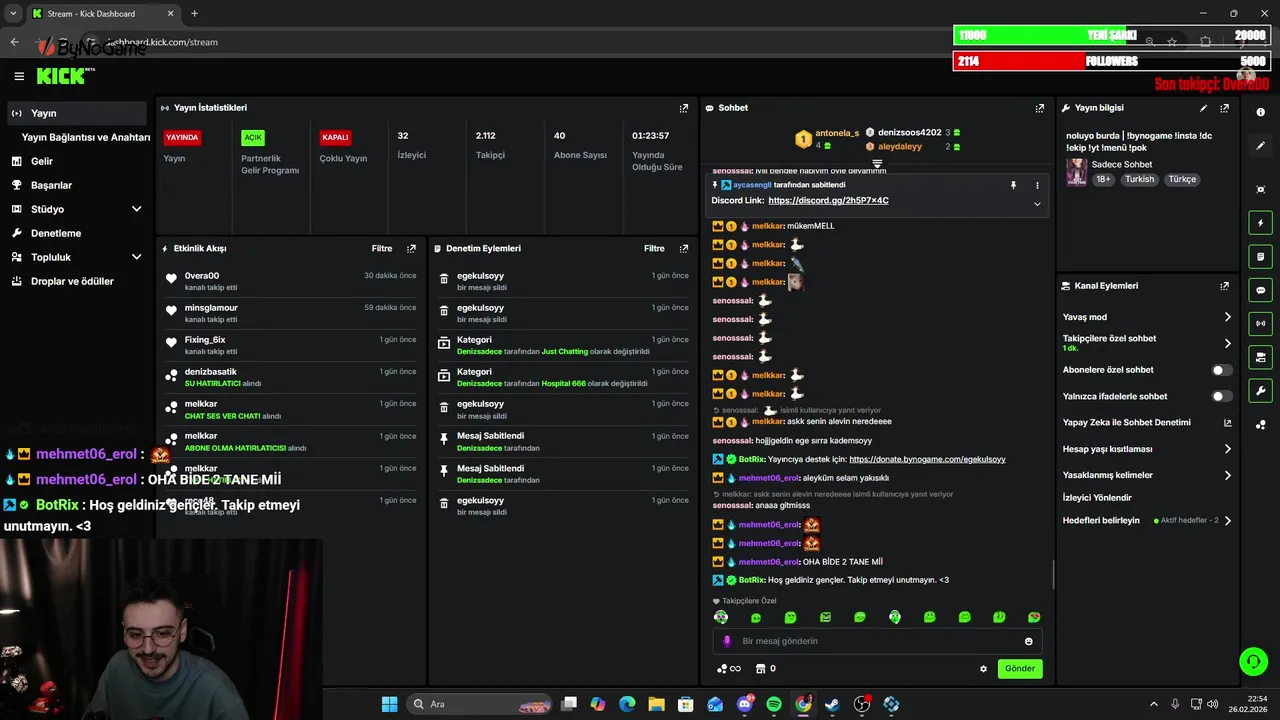Open the info icon in right sidebar
The width and height of the screenshot is (1280, 720).
click(1261, 113)
